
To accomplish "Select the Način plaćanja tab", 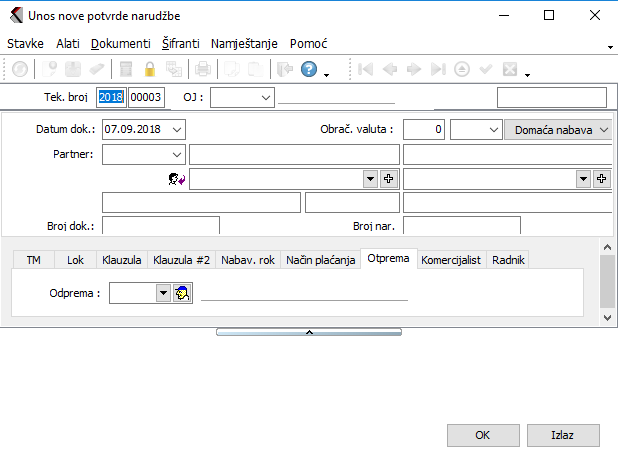I will point(320,260).
